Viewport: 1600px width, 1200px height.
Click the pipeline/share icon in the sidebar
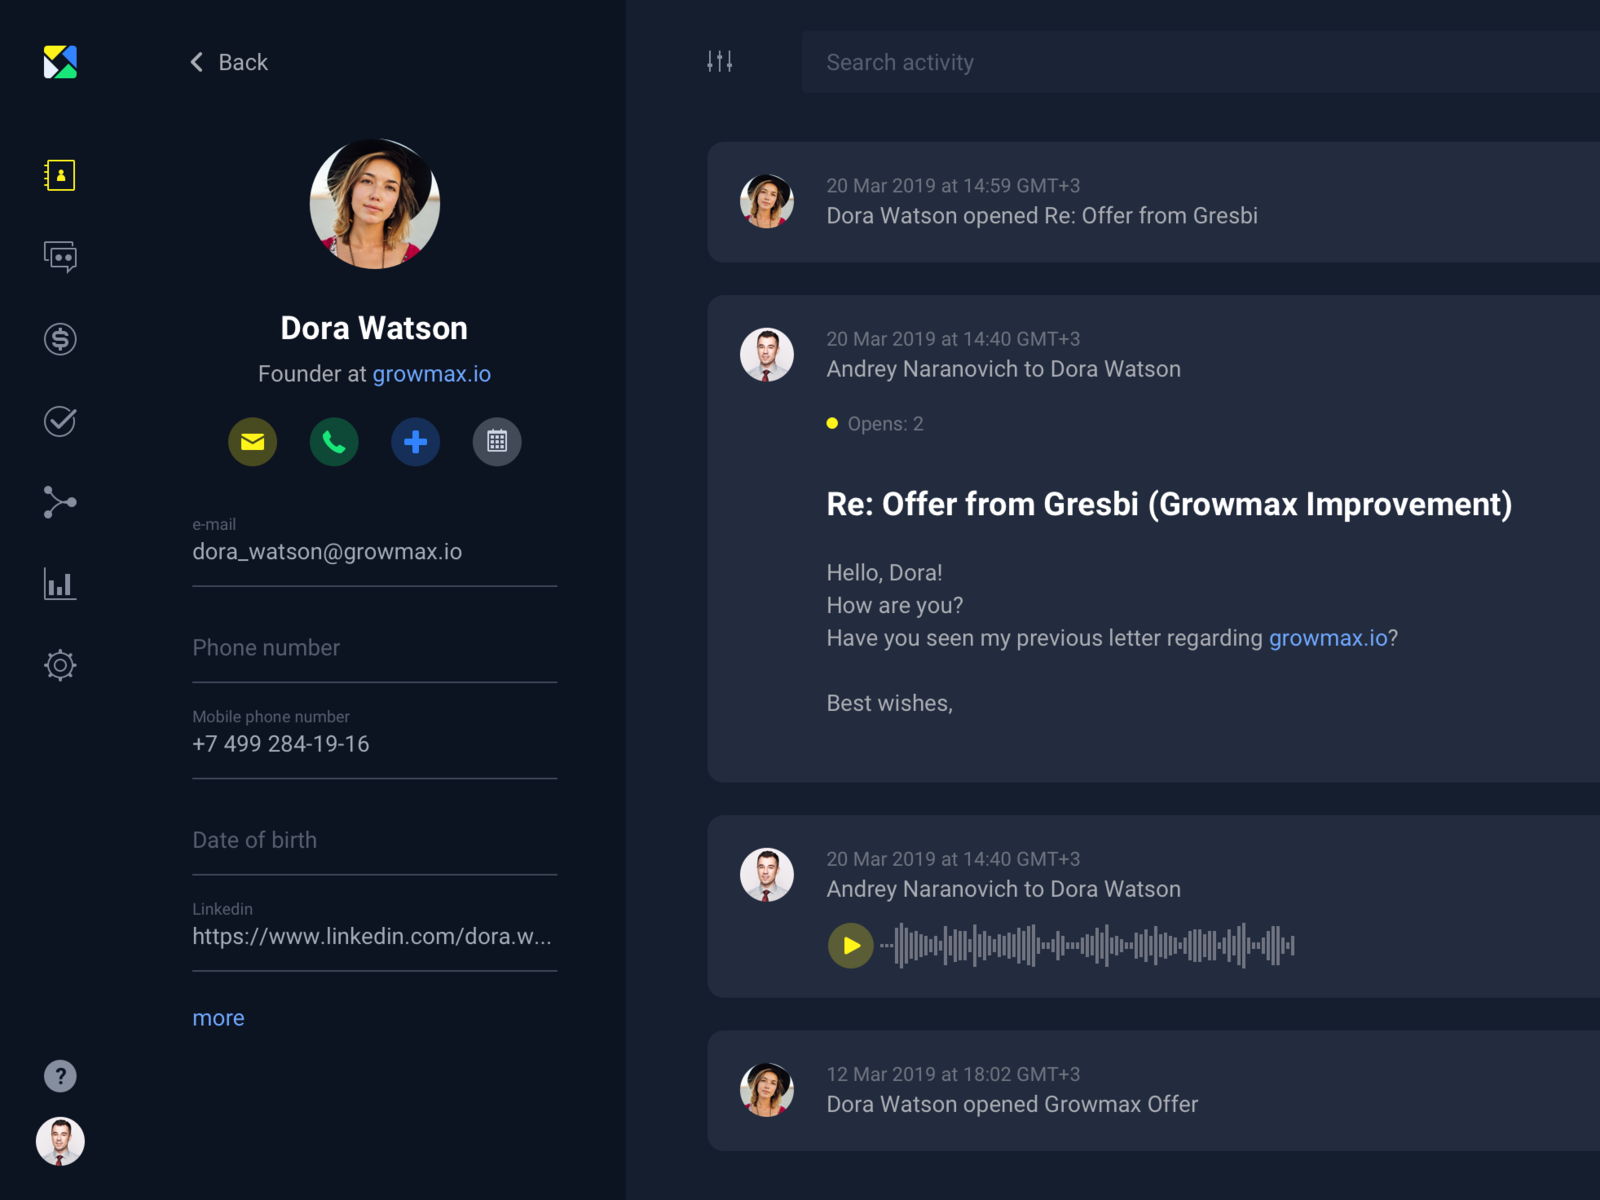pyautogui.click(x=60, y=503)
